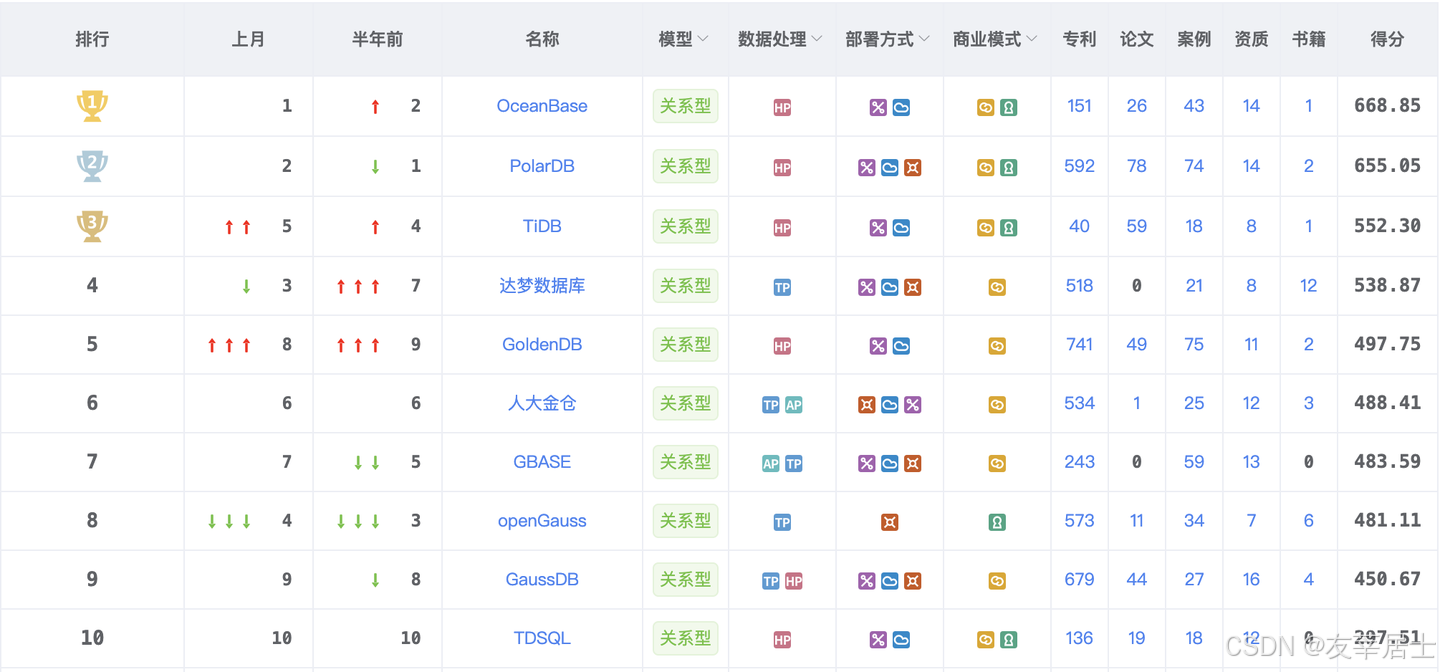Click the 得分 column header
Image resolution: width=1440 pixels, height=672 pixels.
tap(1387, 40)
